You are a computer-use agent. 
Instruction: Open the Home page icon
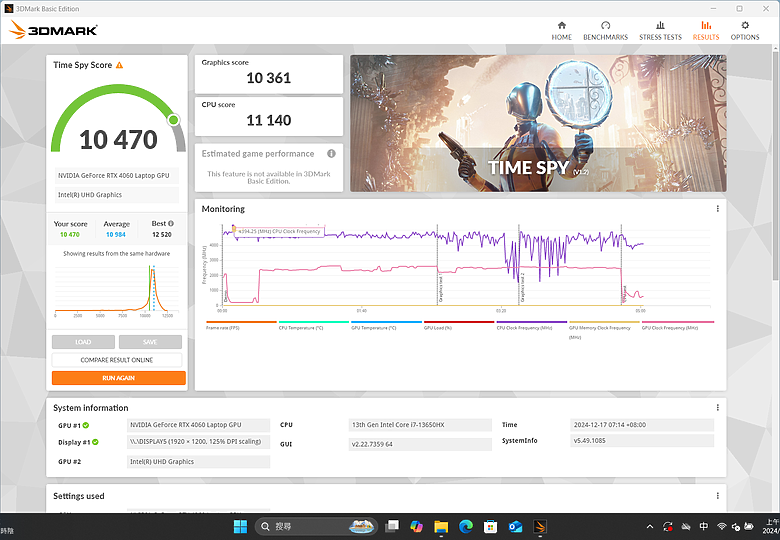[x=561, y=25]
